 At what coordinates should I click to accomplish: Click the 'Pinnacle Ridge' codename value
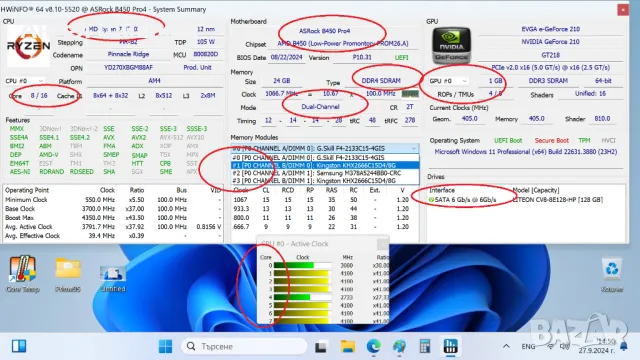[x=128, y=54]
